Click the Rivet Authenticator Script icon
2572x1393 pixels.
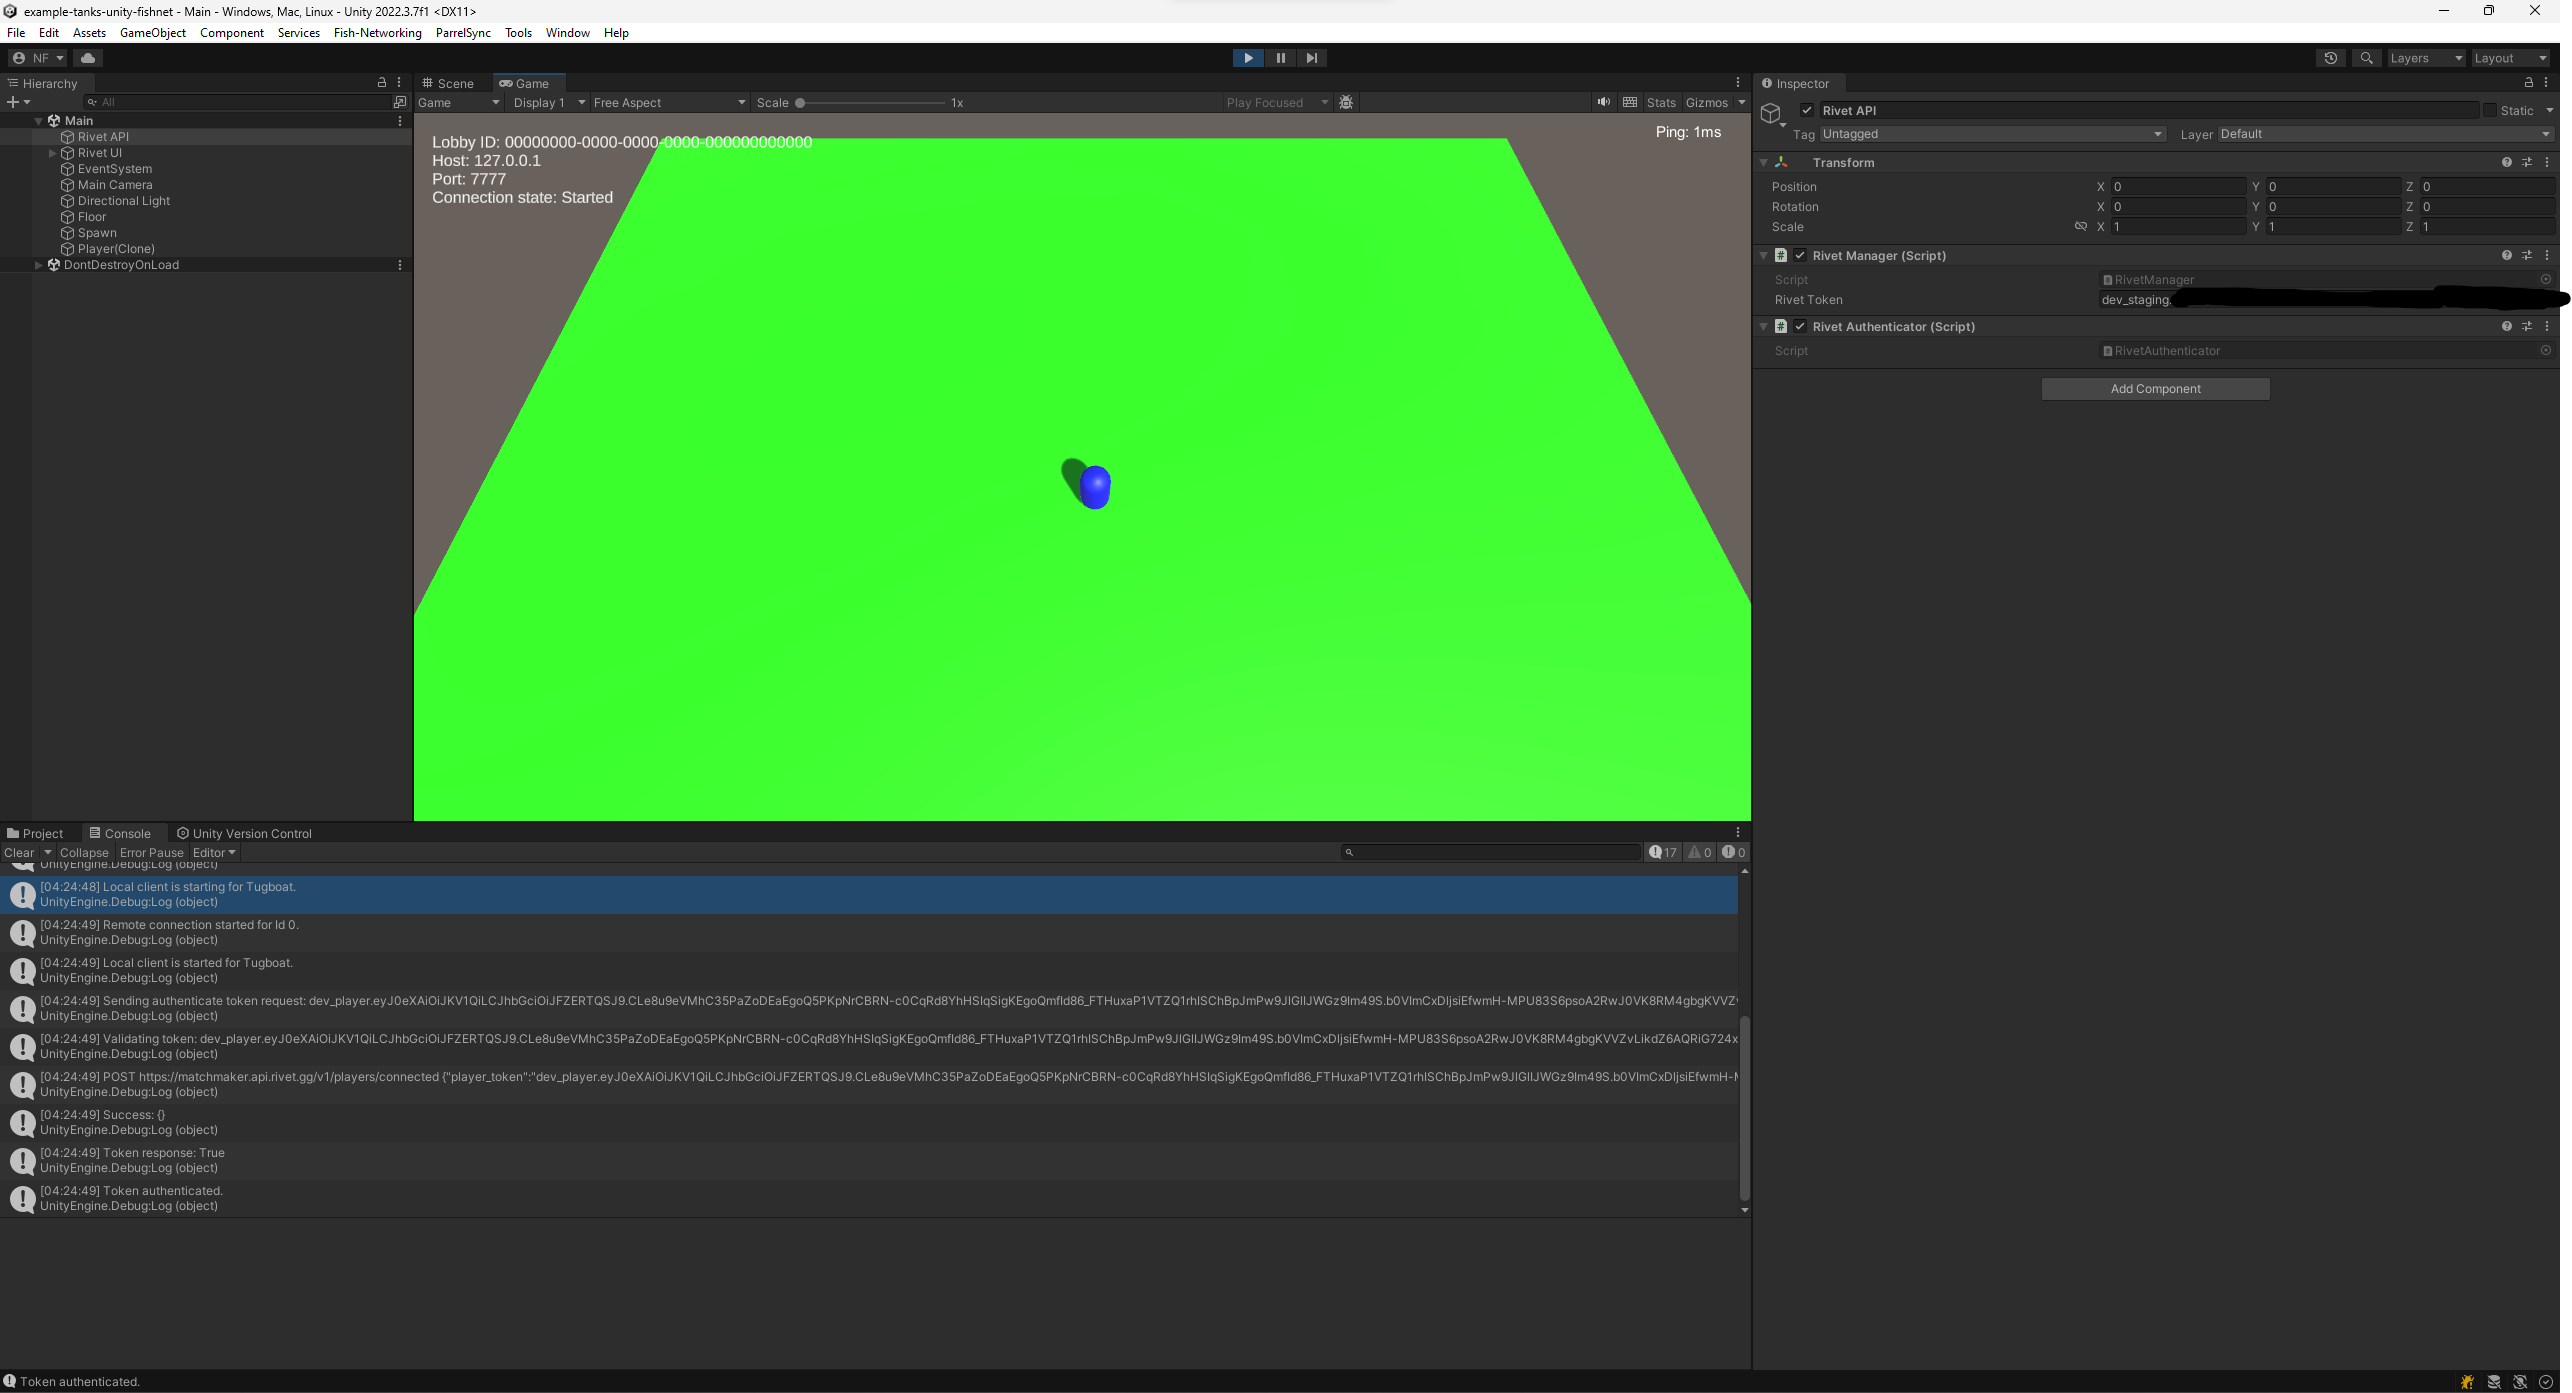(1783, 326)
